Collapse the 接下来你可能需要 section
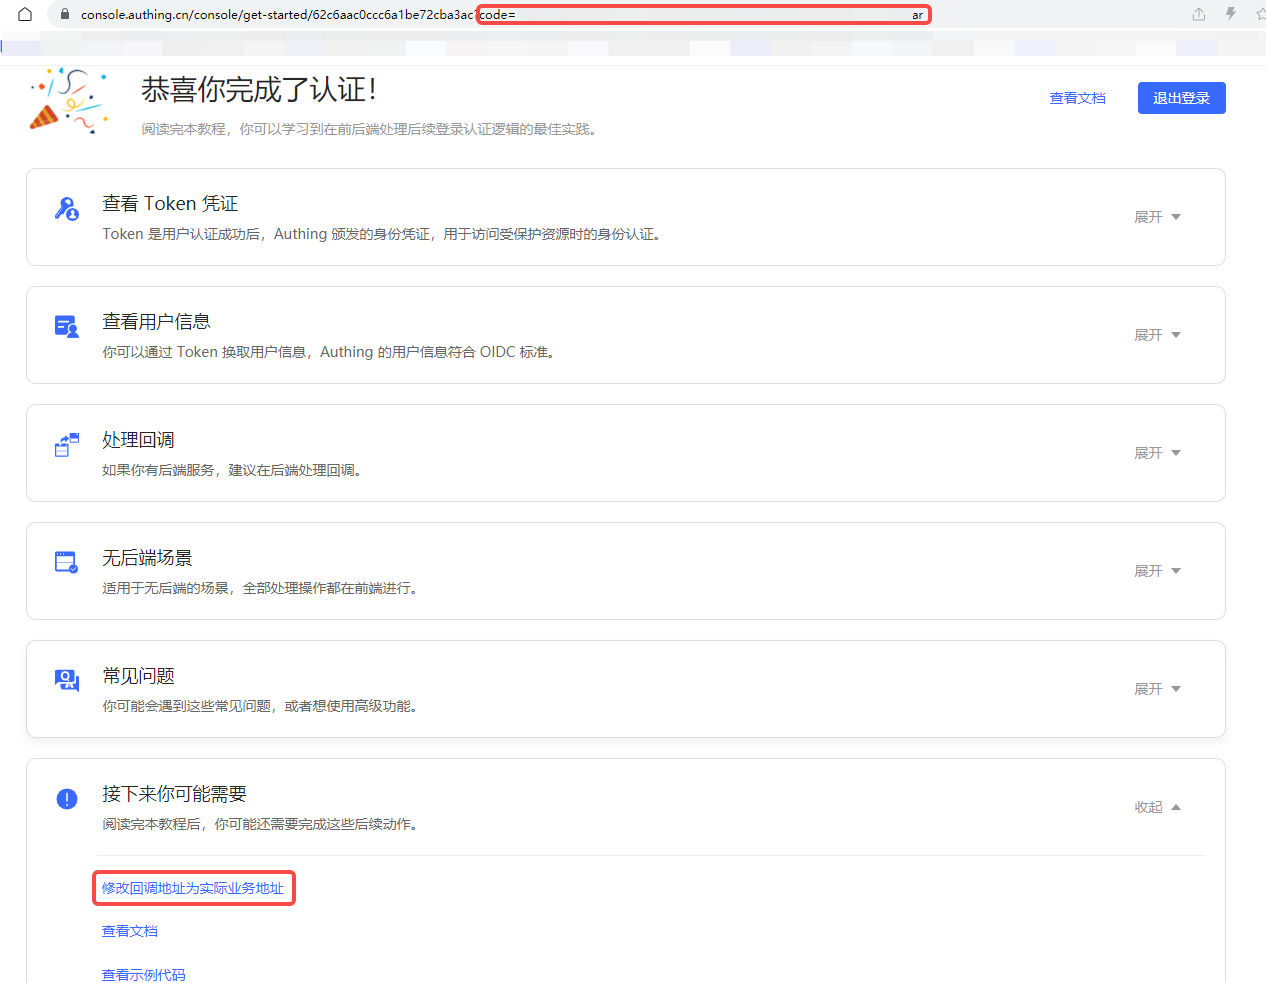The image size is (1266, 983). (x=1157, y=807)
